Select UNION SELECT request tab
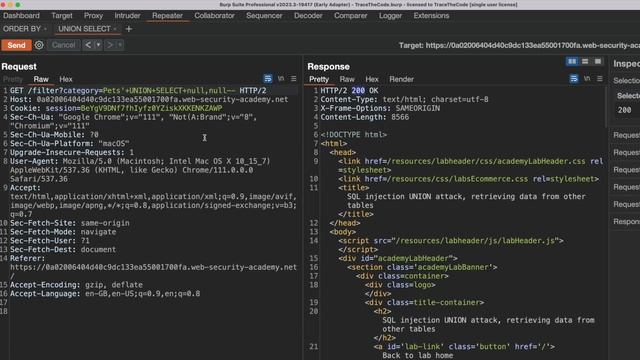The image size is (640, 360). (x=84, y=29)
